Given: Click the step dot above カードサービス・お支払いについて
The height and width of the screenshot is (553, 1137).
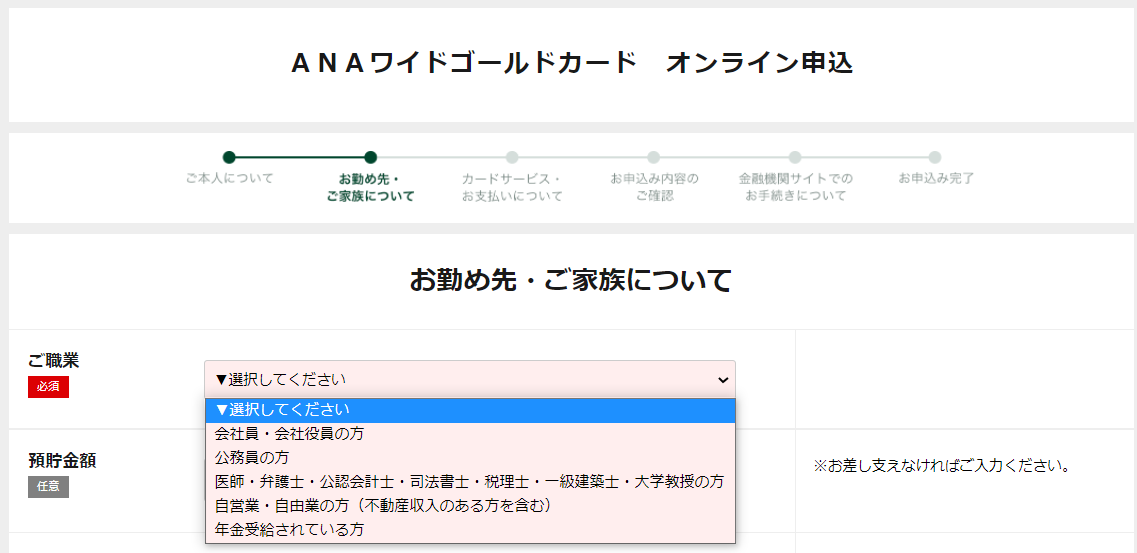Looking at the screenshot, I should (512, 157).
